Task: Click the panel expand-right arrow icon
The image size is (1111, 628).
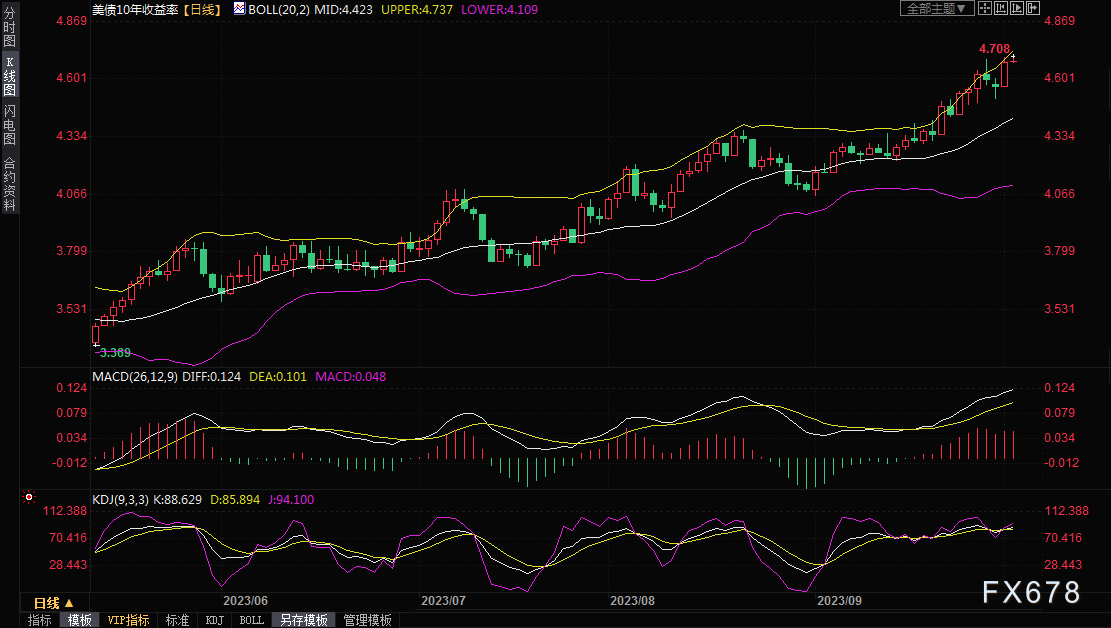Action: [x=1032, y=9]
